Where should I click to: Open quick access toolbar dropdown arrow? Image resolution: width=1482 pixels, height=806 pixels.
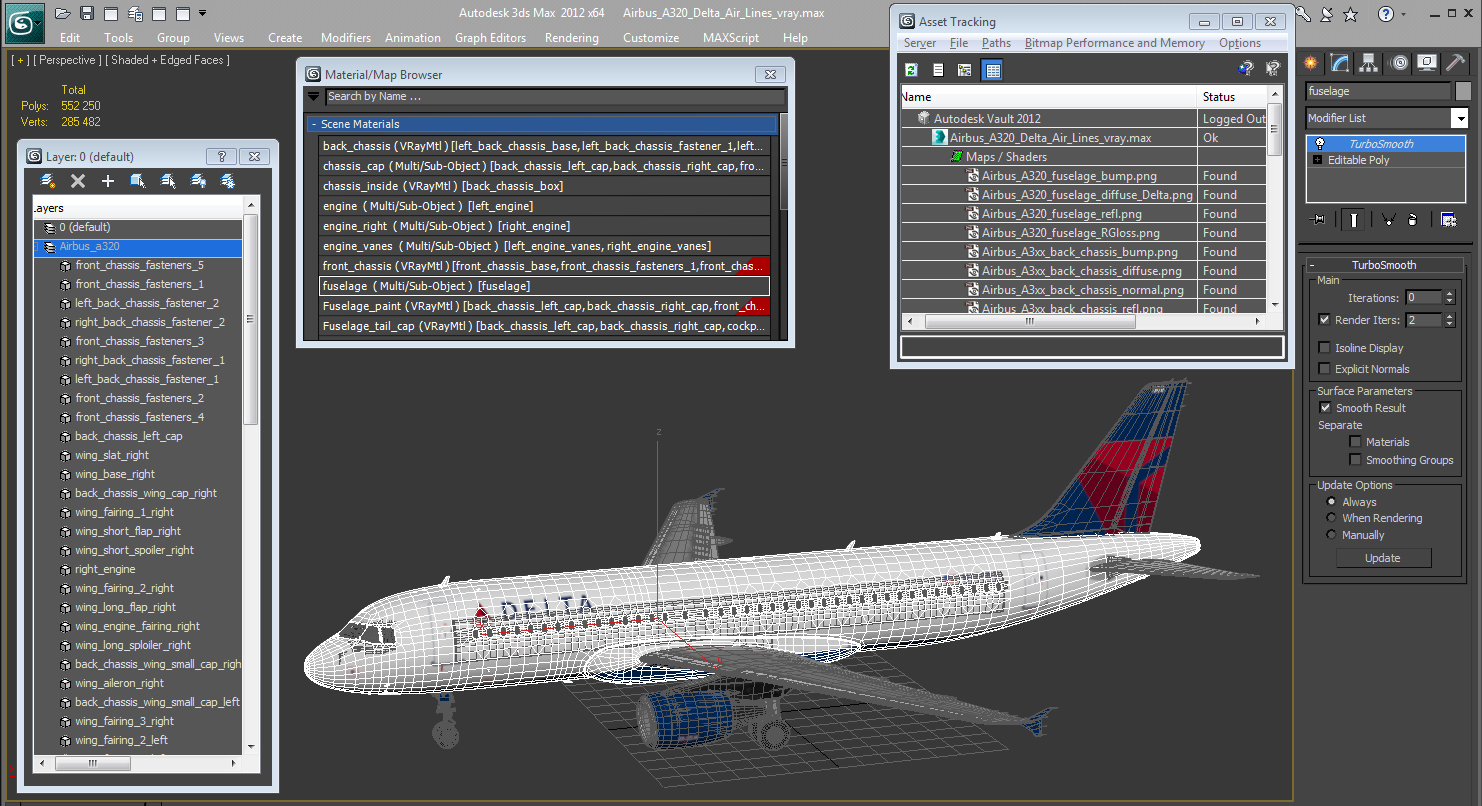203,13
